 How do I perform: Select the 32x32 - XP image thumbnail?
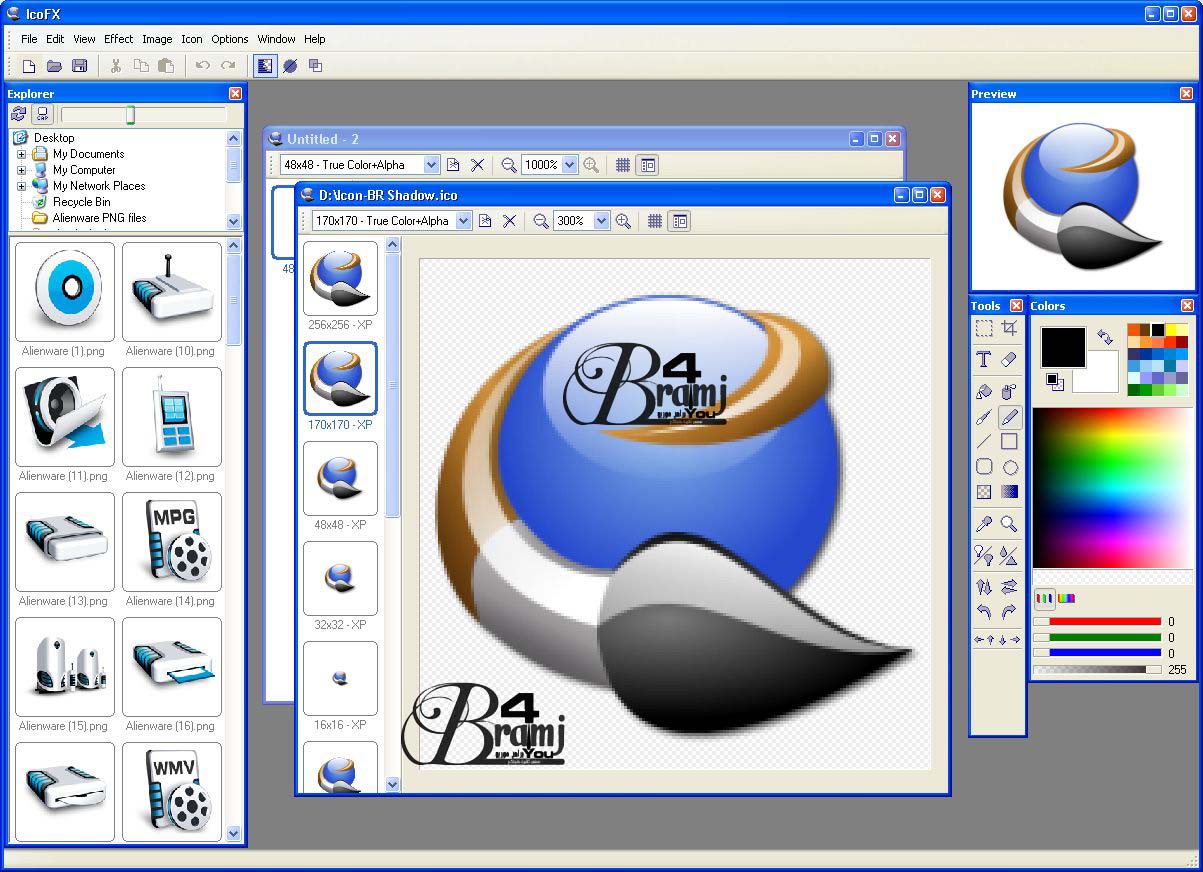pyautogui.click(x=341, y=579)
